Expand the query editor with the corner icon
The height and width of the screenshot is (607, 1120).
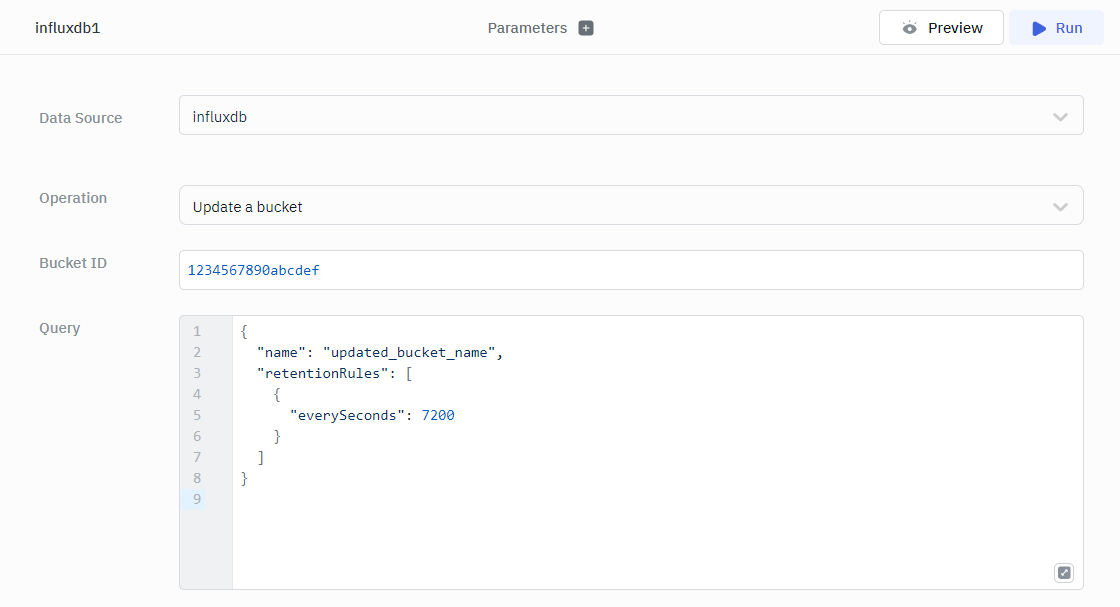pos(1064,573)
